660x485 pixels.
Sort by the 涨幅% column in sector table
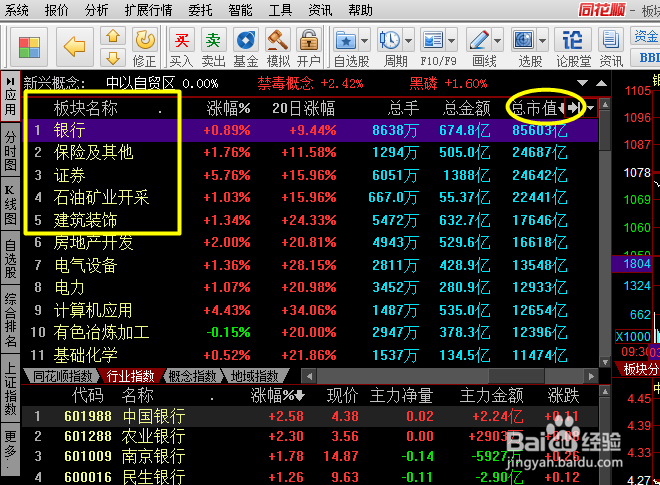pyautogui.click(x=229, y=109)
